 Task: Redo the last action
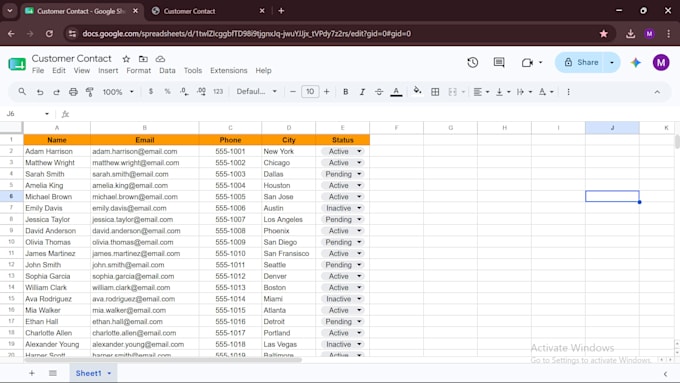click(x=56, y=92)
